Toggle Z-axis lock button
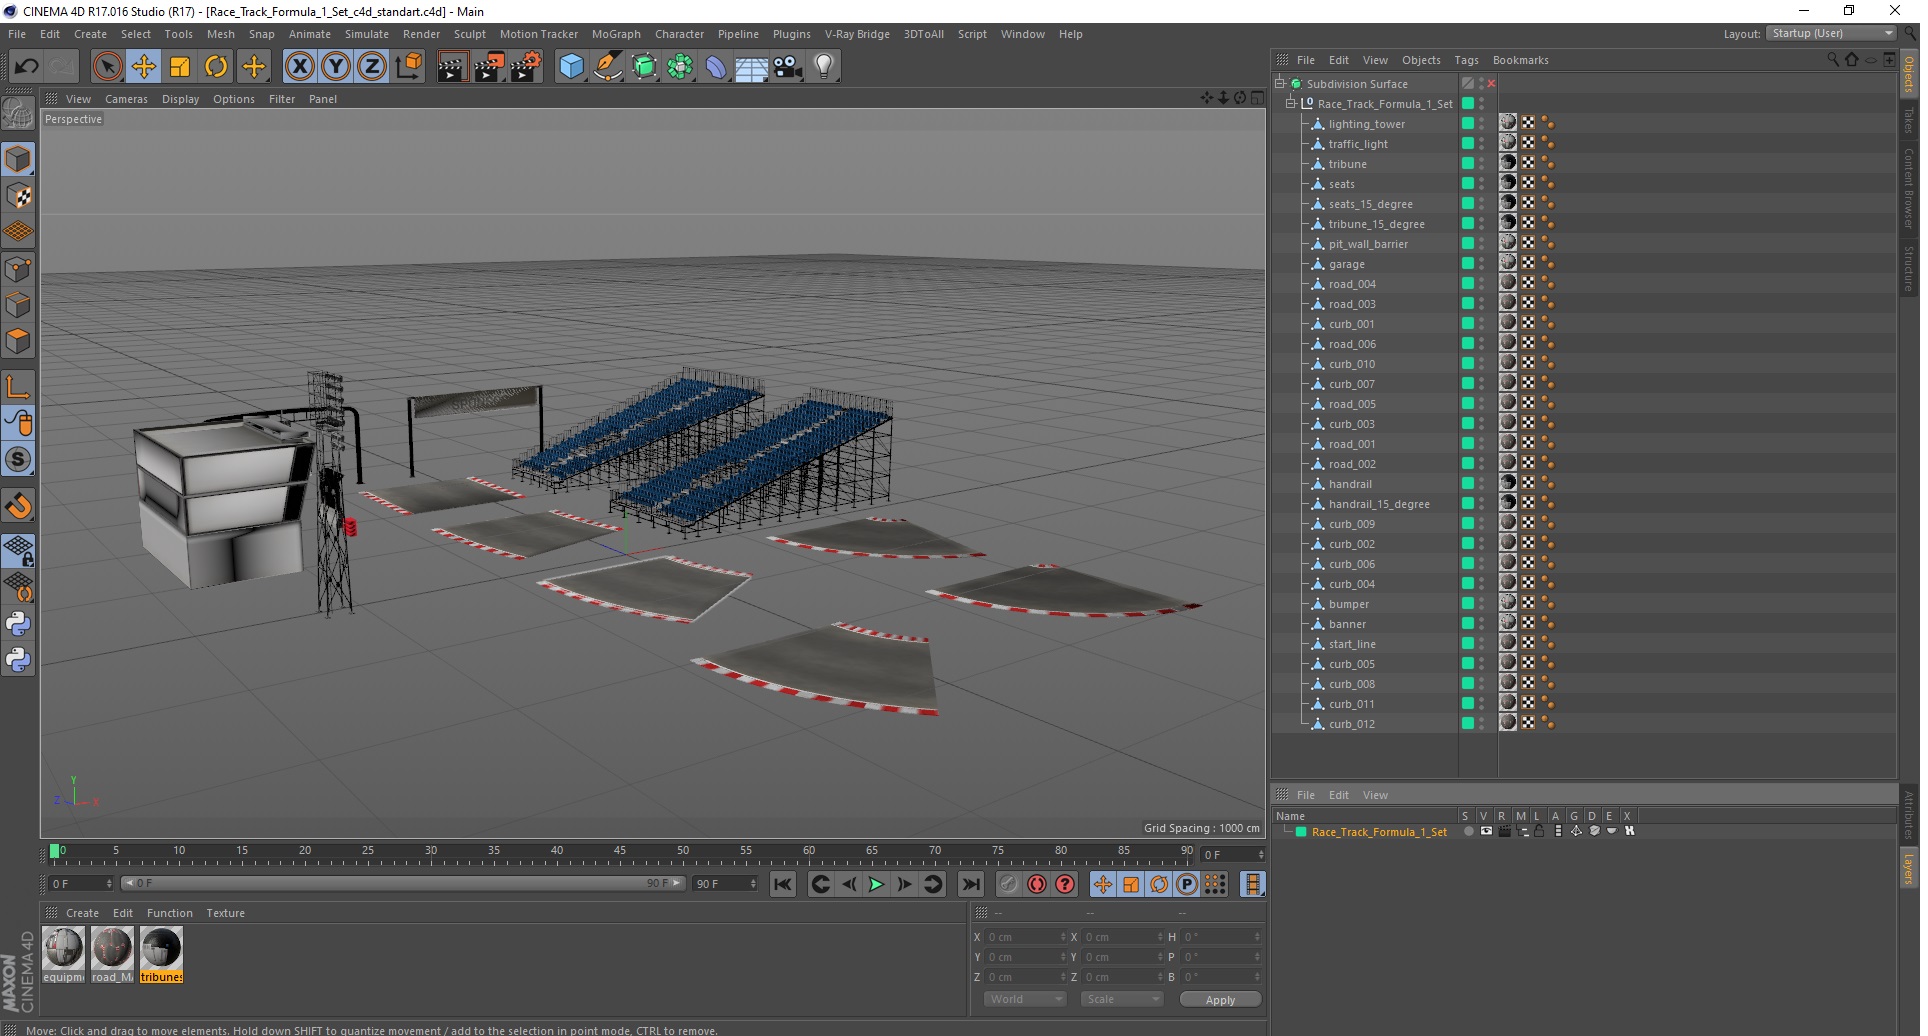1928x1036 pixels. [x=371, y=67]
